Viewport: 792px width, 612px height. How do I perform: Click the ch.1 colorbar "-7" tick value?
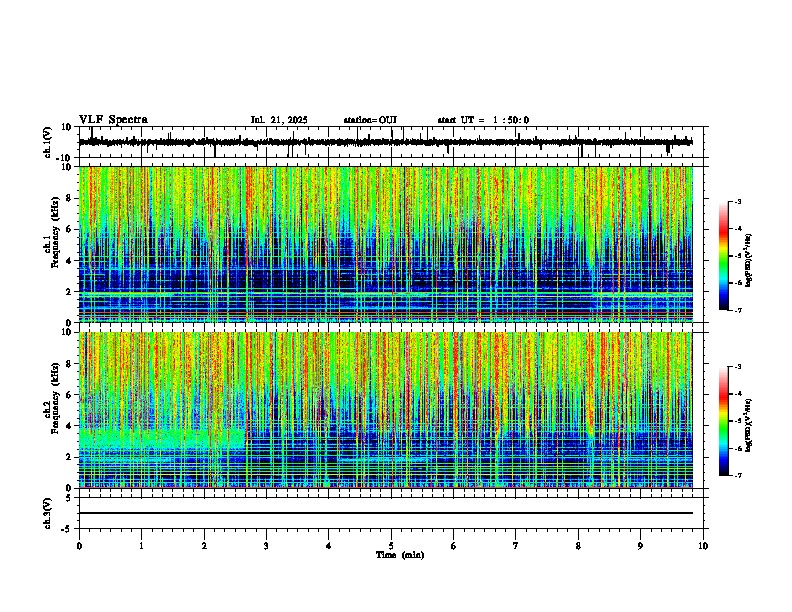tap(738, 310)
